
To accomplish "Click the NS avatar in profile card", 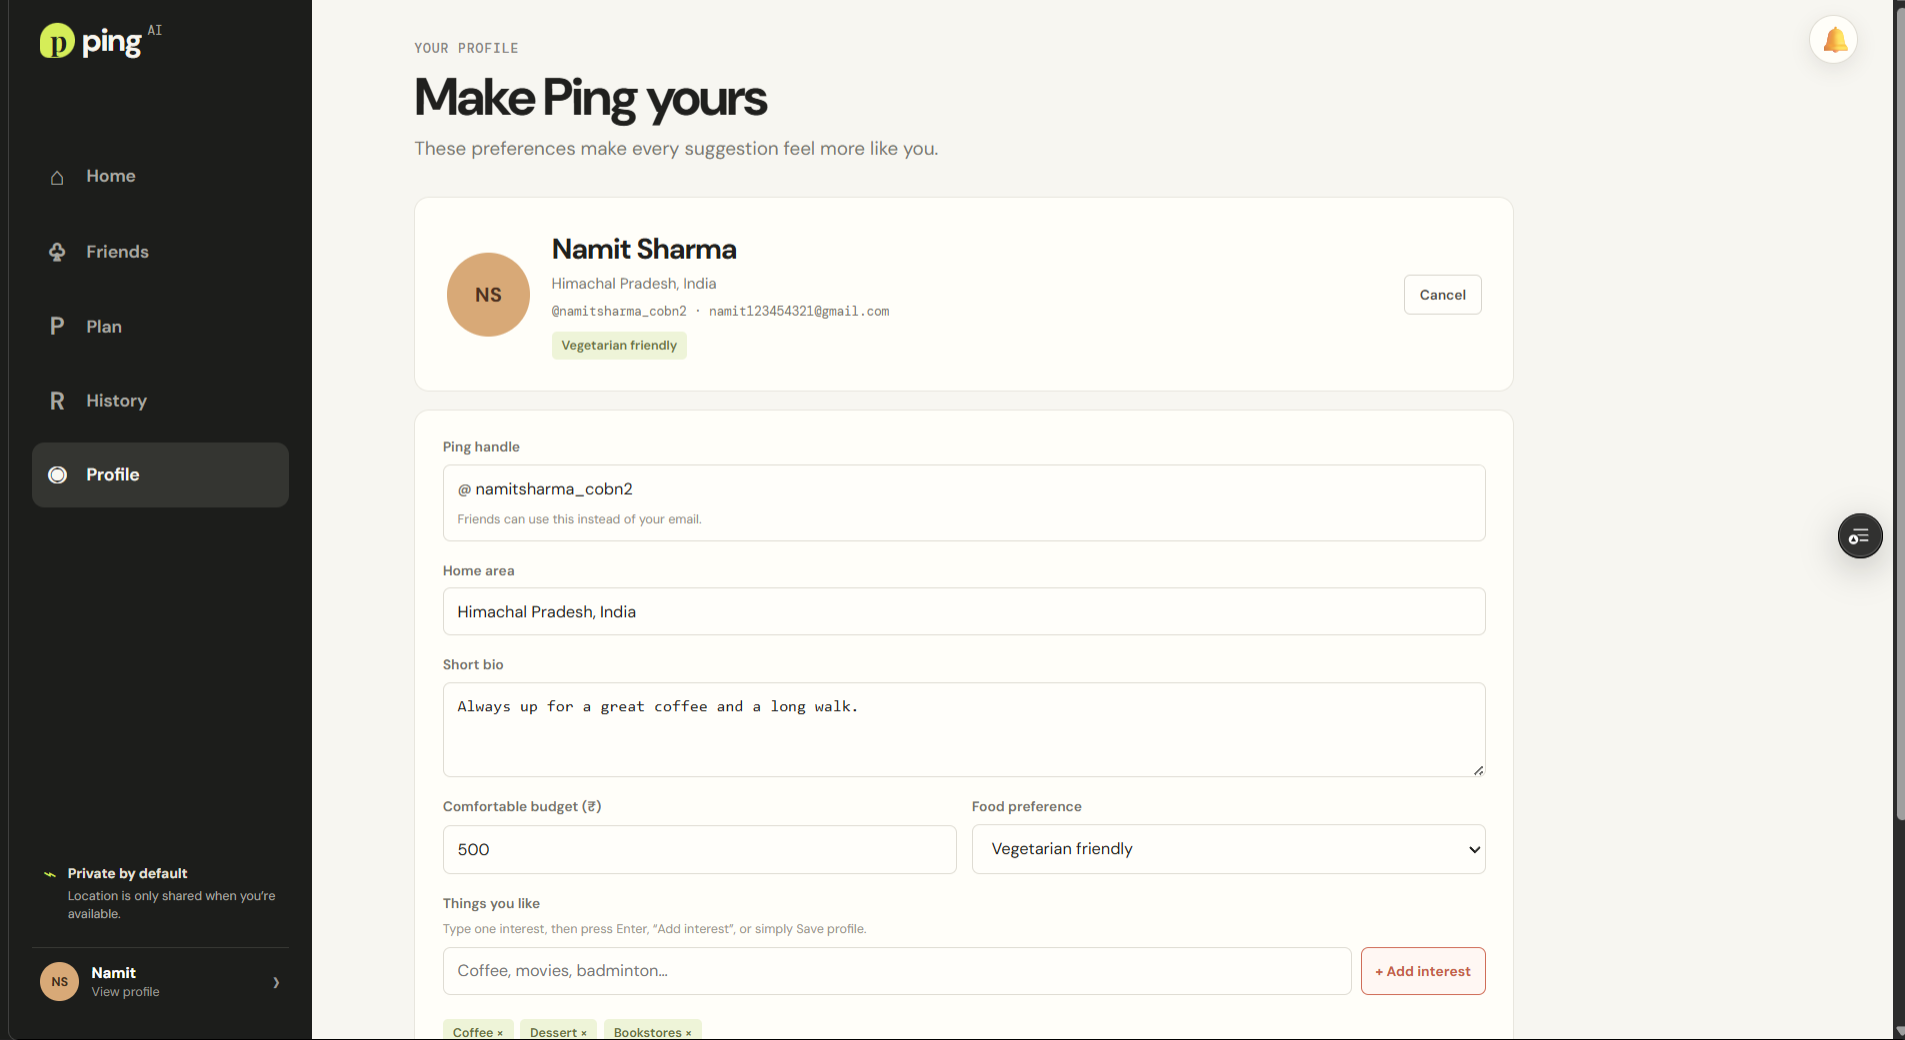I will [488, 295].
